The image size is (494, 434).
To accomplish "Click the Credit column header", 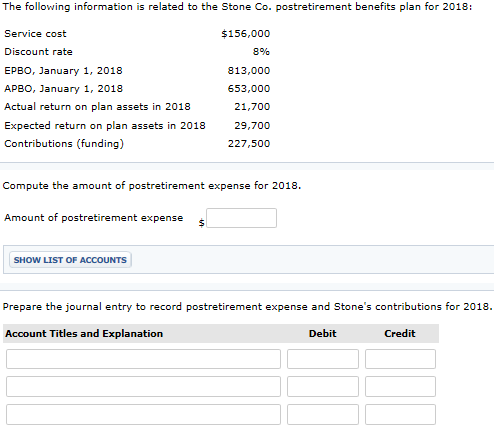I will [x=400, y=334].
